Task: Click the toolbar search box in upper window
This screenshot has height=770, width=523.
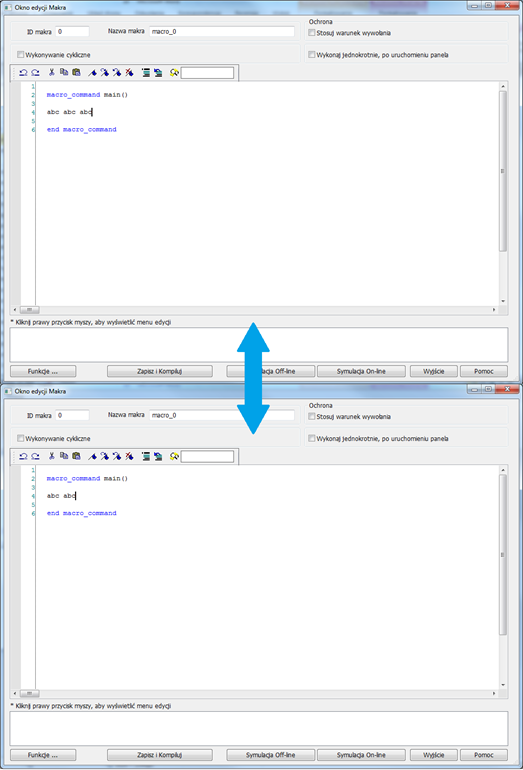Action: coord(207,73)
